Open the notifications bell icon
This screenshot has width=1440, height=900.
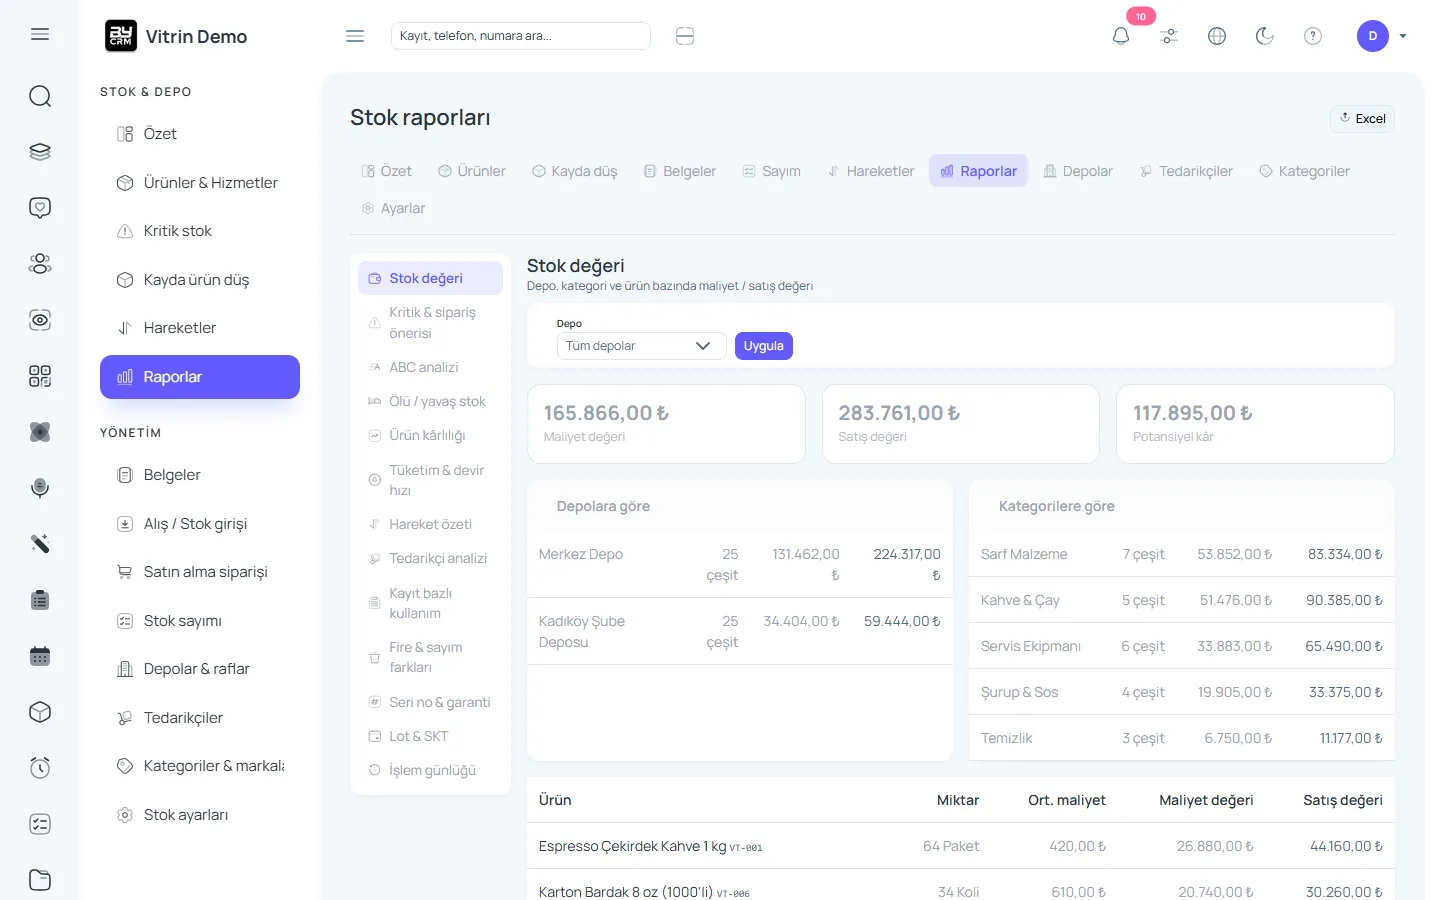pyautogui.click(x=1121, y=36)
